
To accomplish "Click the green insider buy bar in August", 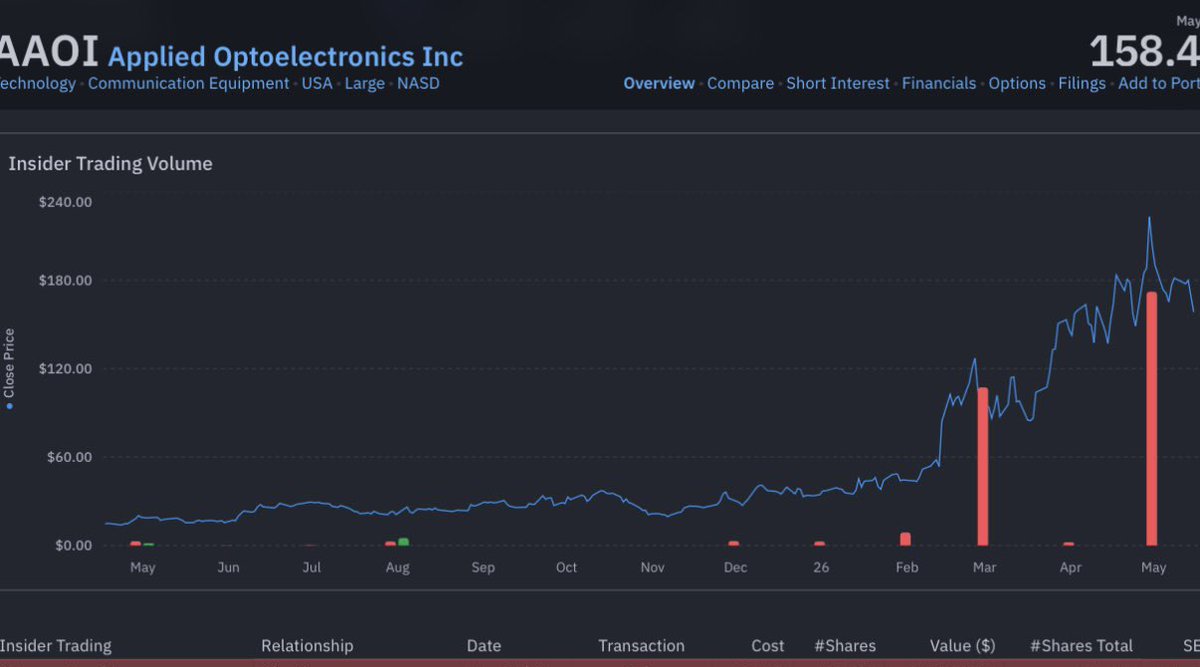I will [403, 542].
